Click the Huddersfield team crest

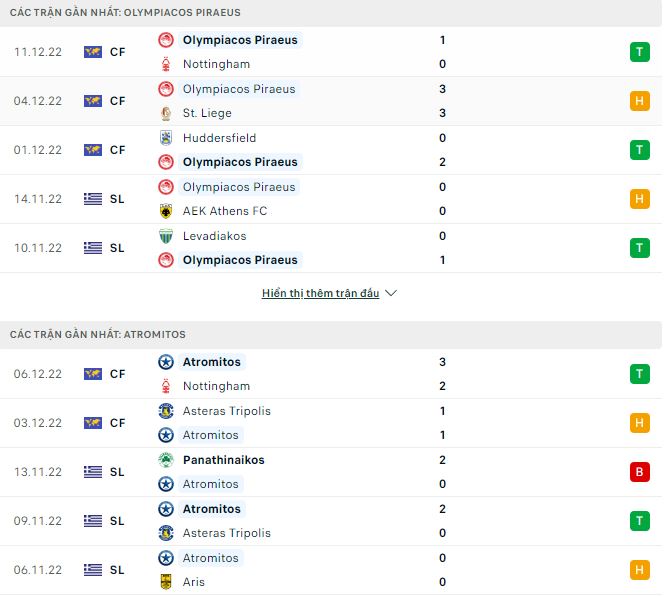coord(166,138)
